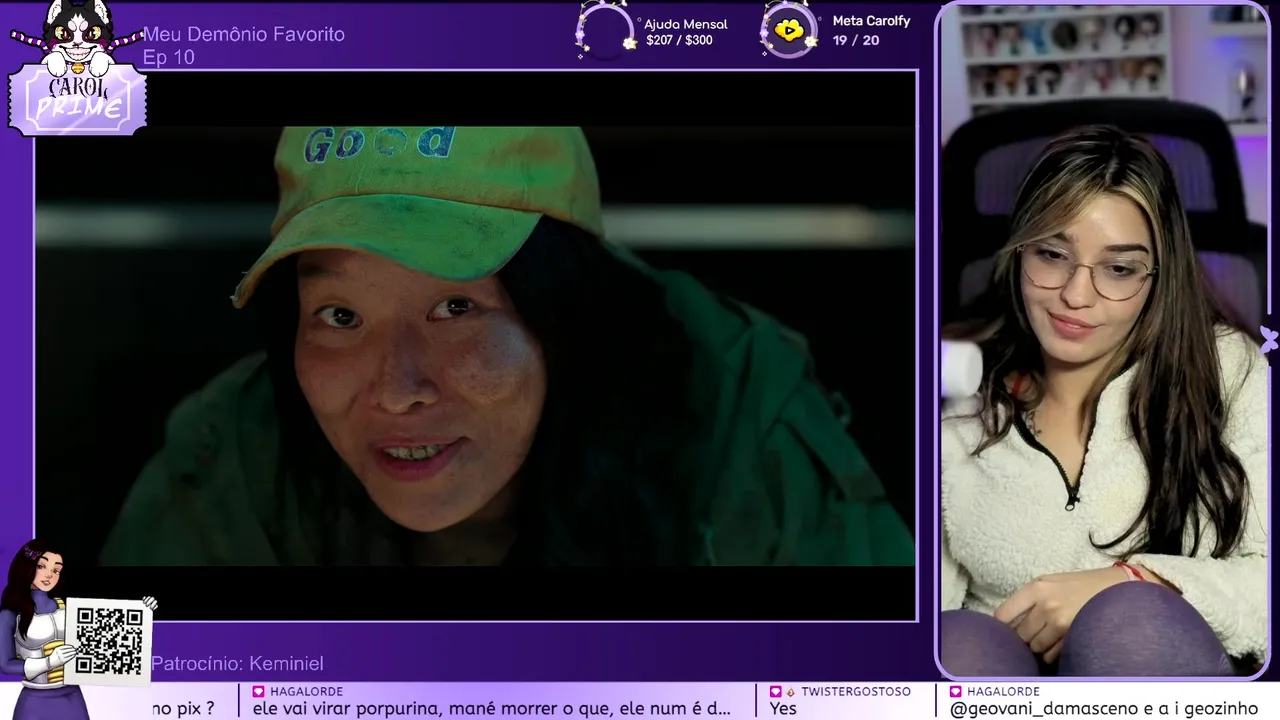1280x720 pixels.
Task: Click the heart badge beside TWISTERGOSTOSO
Action: (775, 692)
